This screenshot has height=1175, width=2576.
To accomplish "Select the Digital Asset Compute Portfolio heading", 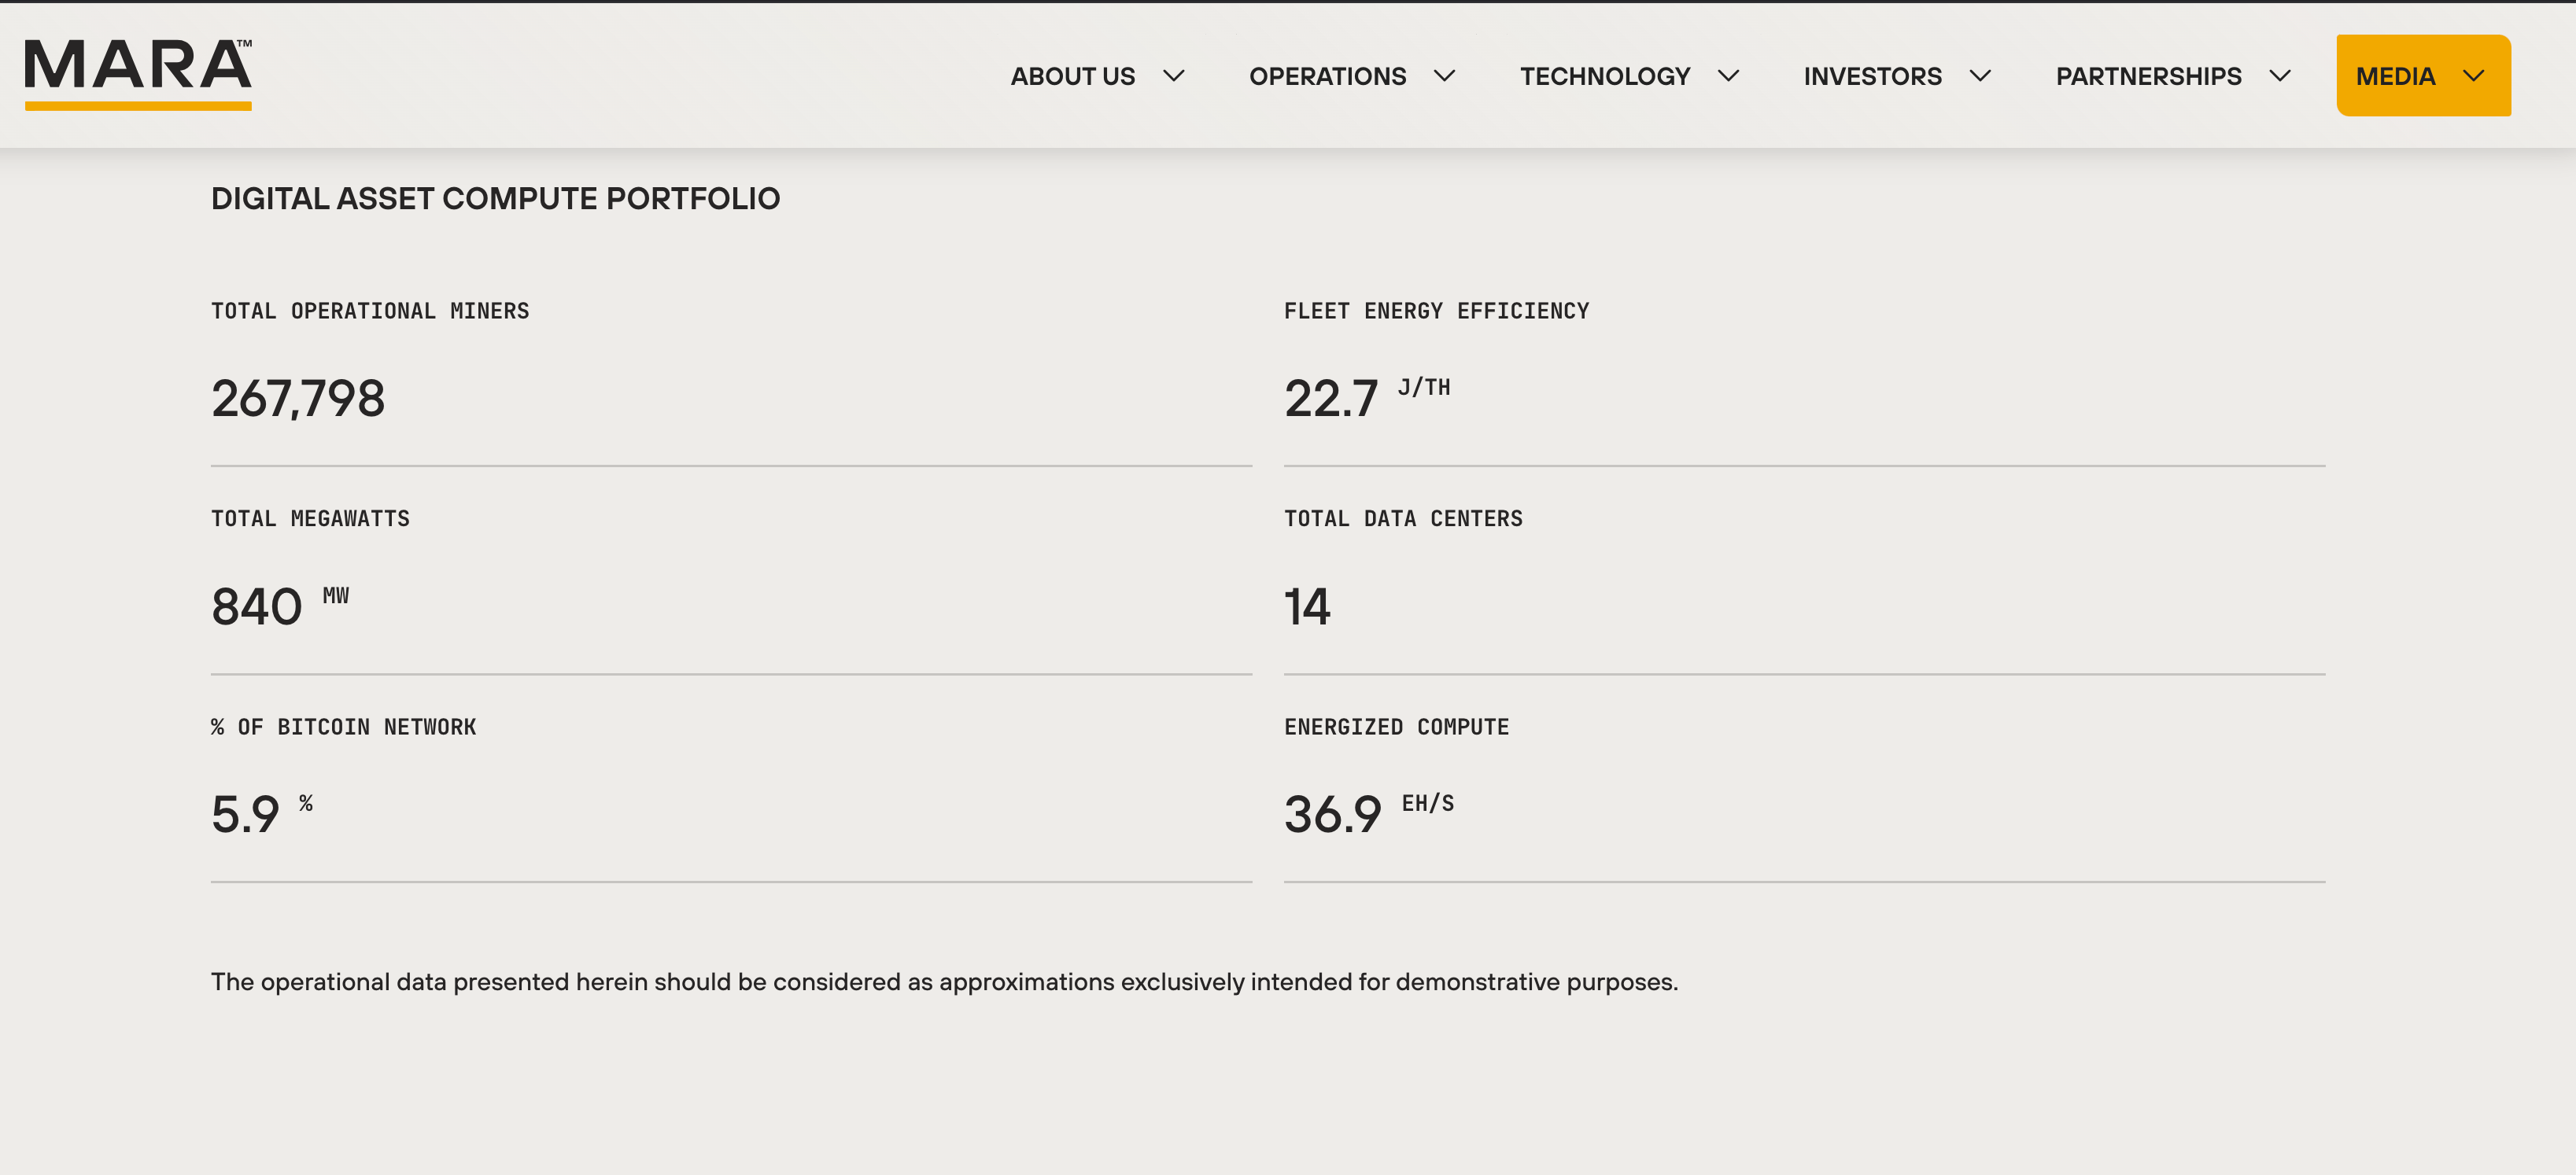I will [495, 198].
